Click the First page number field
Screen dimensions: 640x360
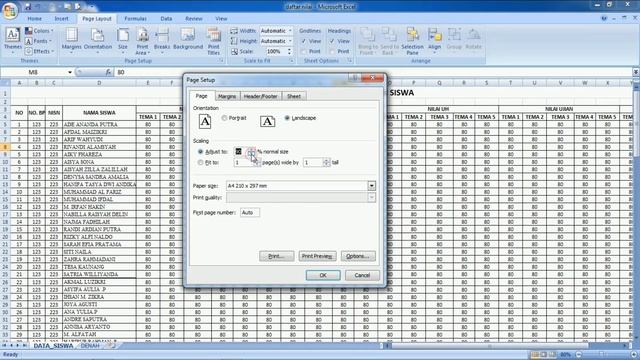tap(250, 213)
